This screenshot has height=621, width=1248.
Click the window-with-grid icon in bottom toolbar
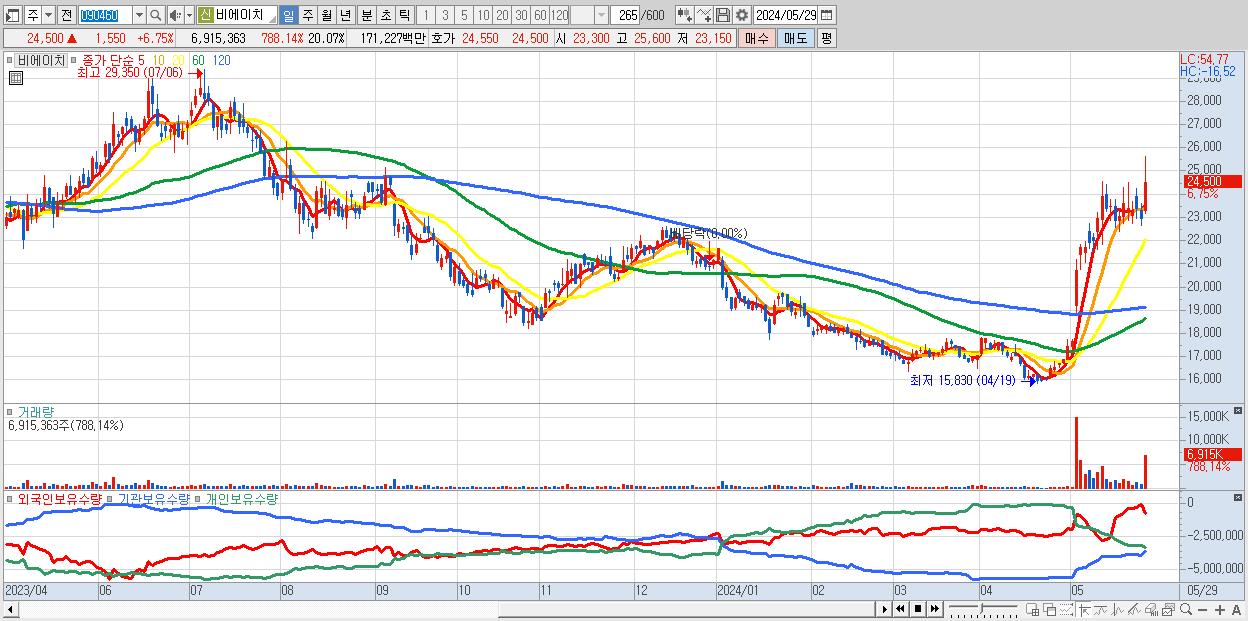[x=1033, y=610]
